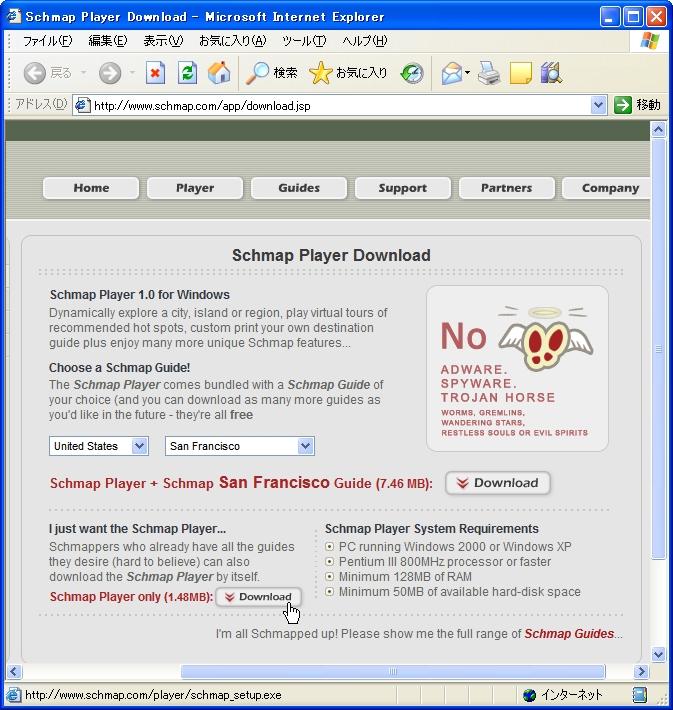Open the Player nav button
The width and height of the screenshot is (673, 710).
[x=195, y=188]
